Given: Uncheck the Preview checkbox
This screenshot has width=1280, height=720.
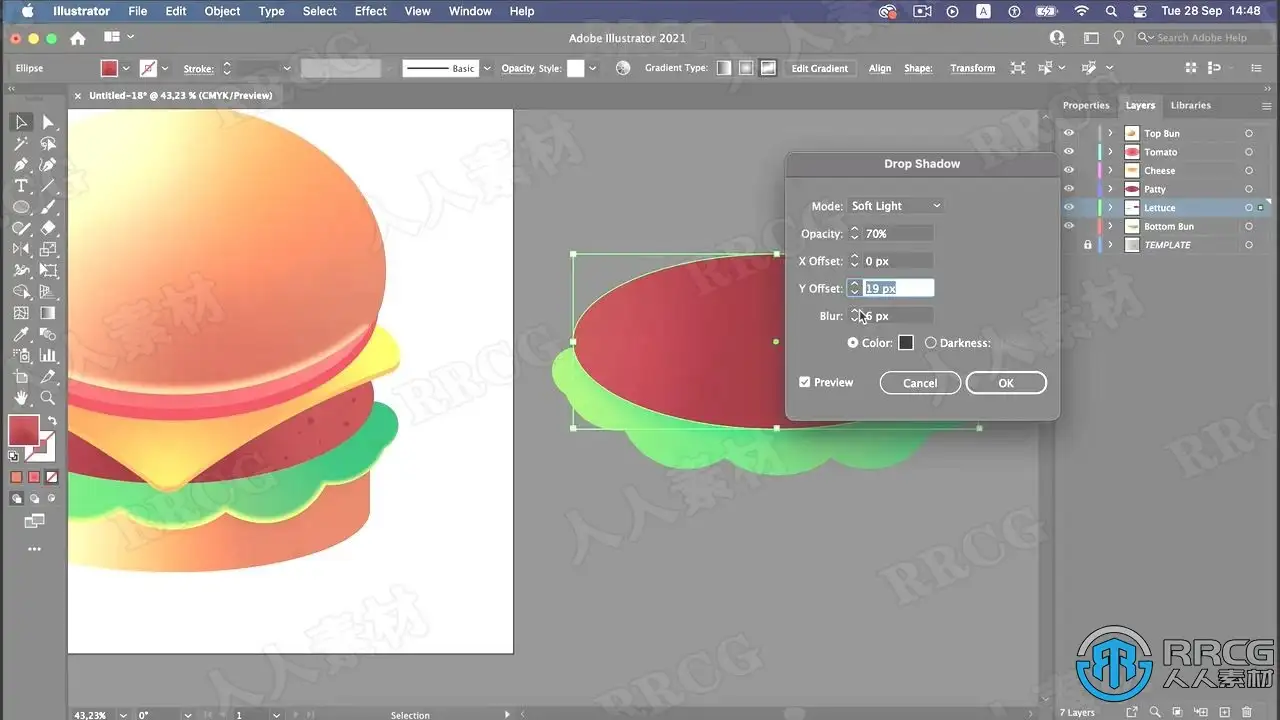Looking at the screenshot, I should (x=805, y=382).
